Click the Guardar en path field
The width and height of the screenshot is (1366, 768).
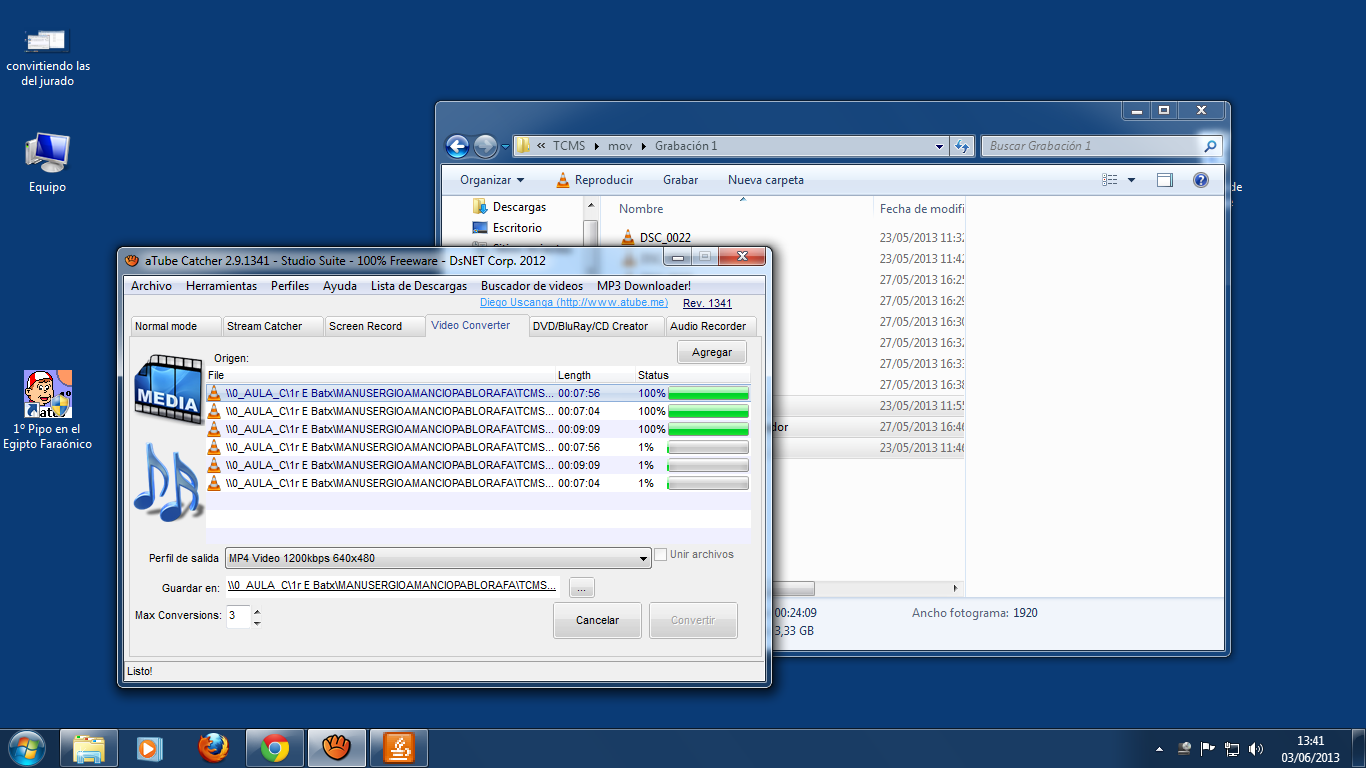pyautogui.click(x=394, y=585)
